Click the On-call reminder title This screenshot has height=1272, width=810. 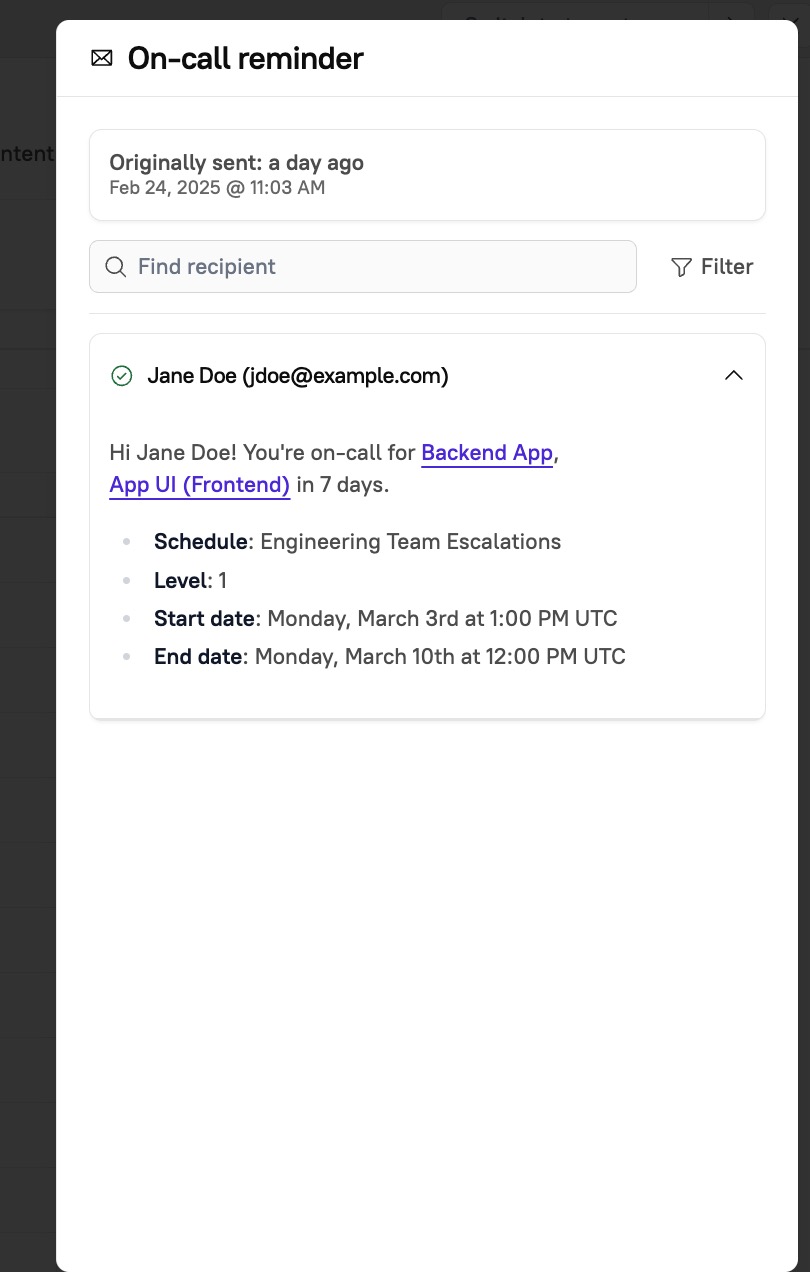[245, 58]
